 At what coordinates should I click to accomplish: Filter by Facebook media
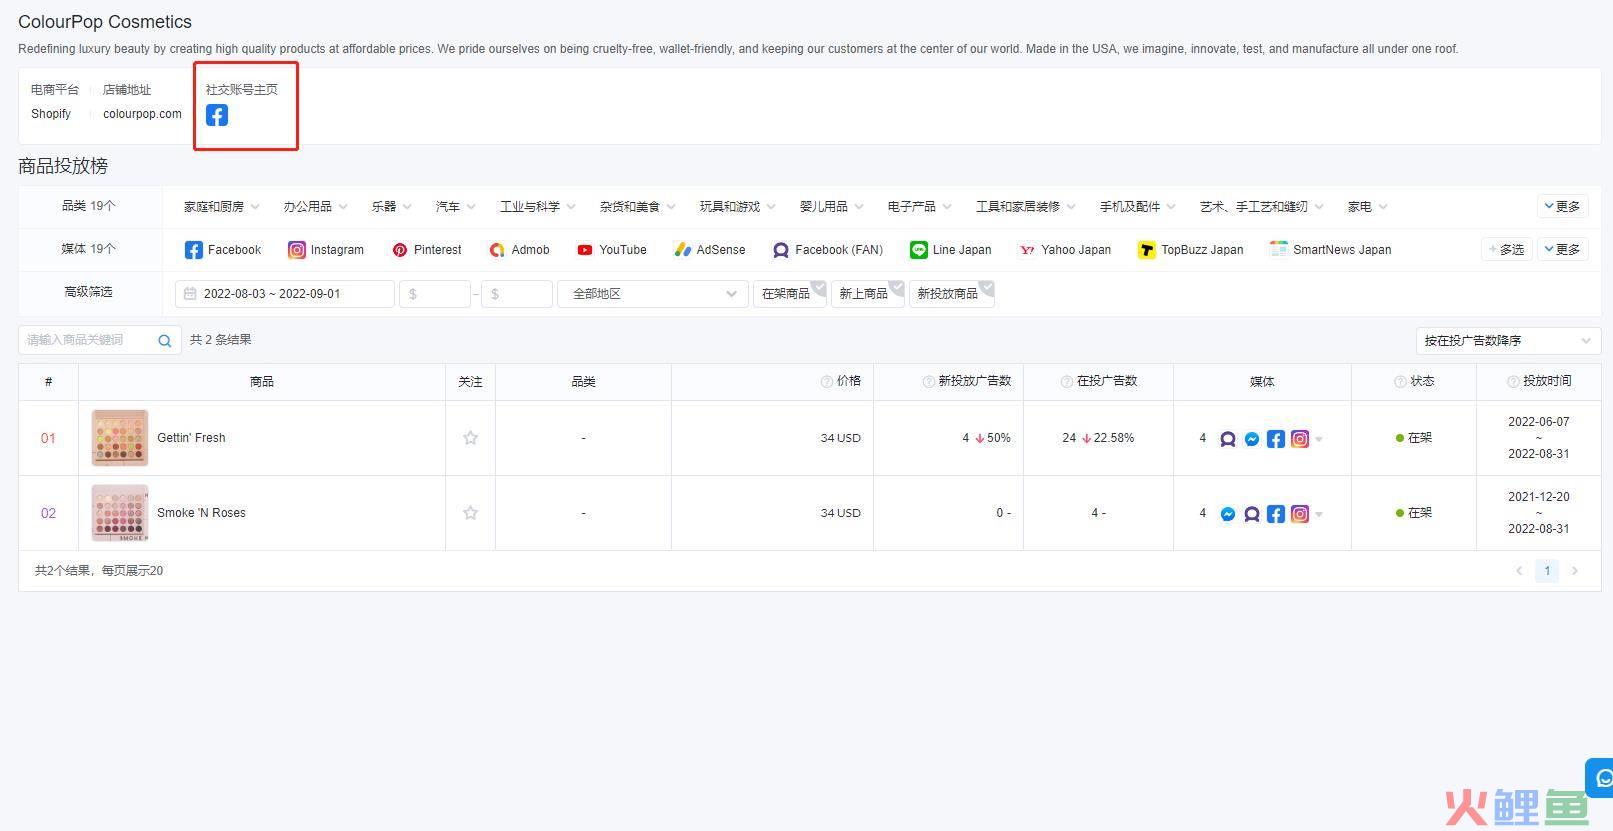[223, 250]
